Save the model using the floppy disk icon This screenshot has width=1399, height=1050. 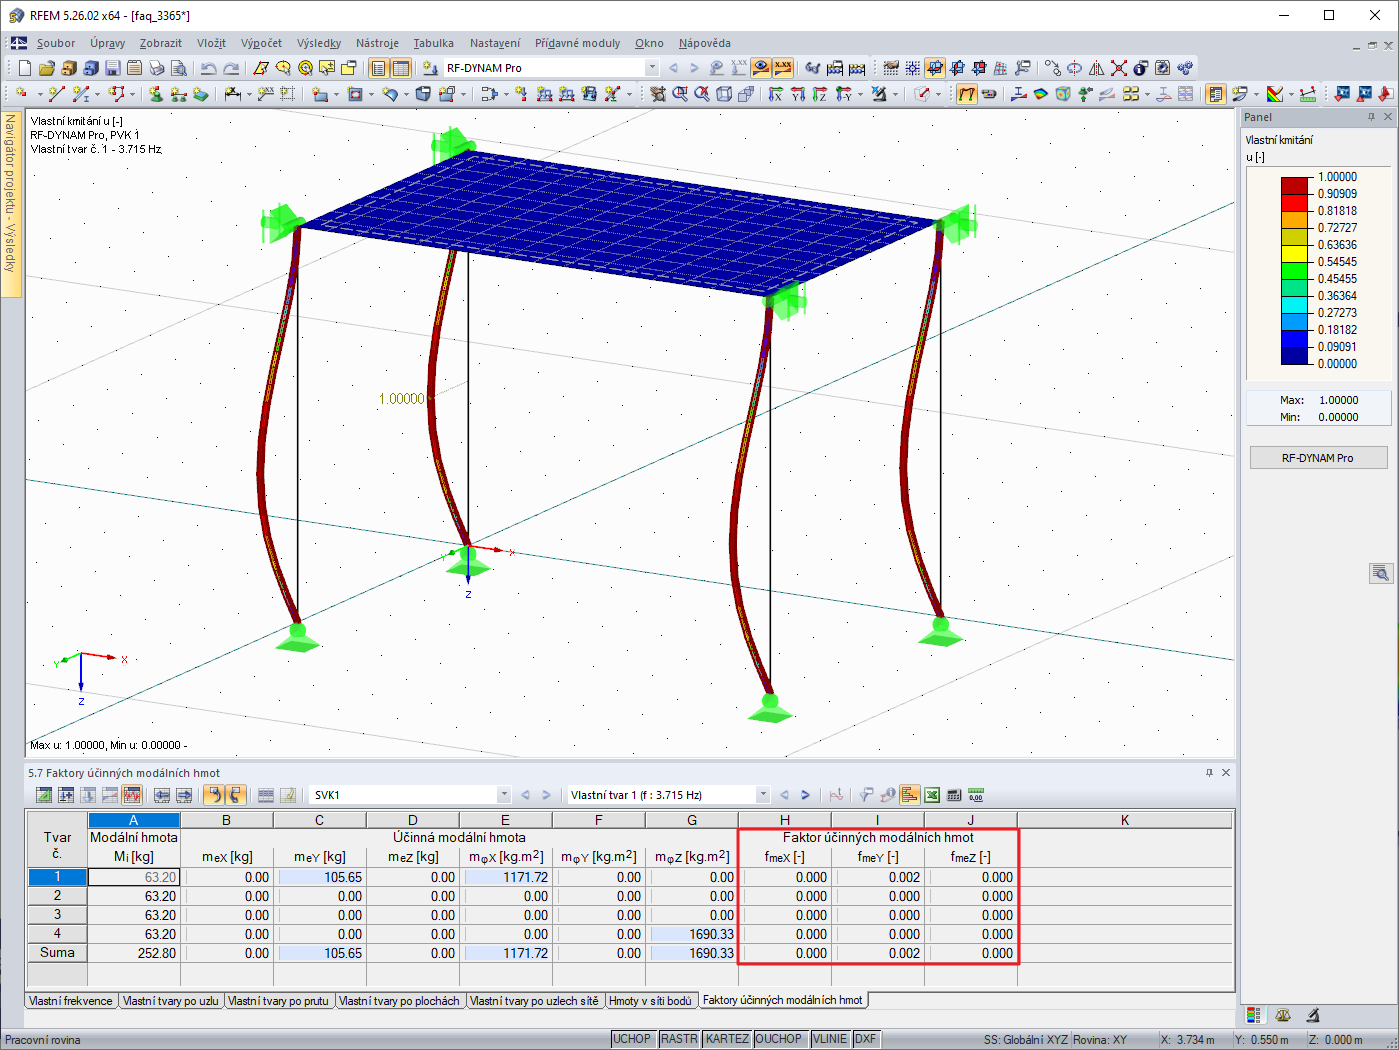coord(113,68)
